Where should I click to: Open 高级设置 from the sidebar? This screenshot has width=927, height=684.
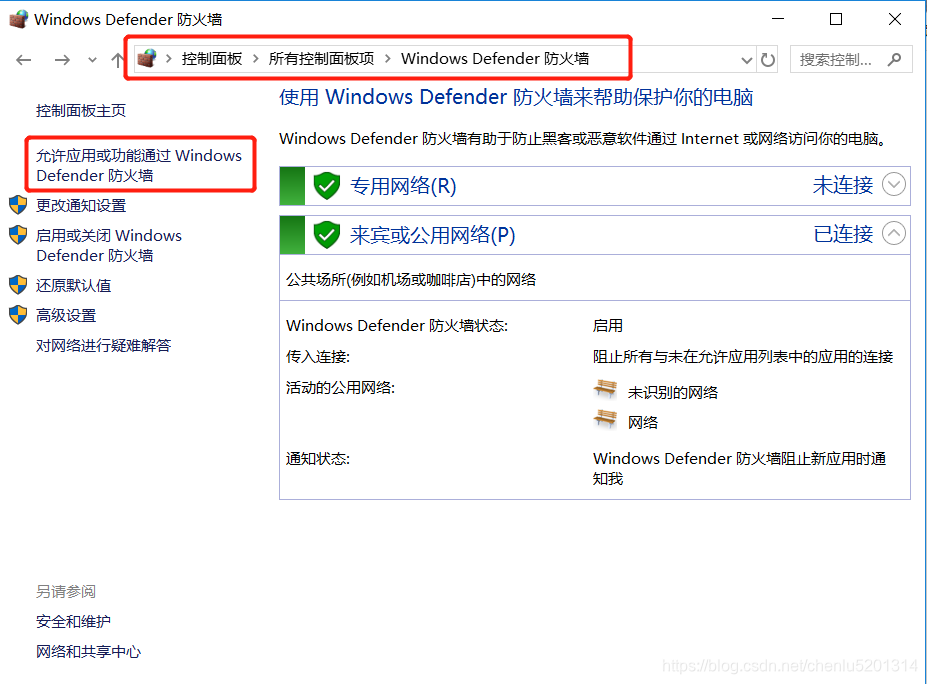(66, 315)
